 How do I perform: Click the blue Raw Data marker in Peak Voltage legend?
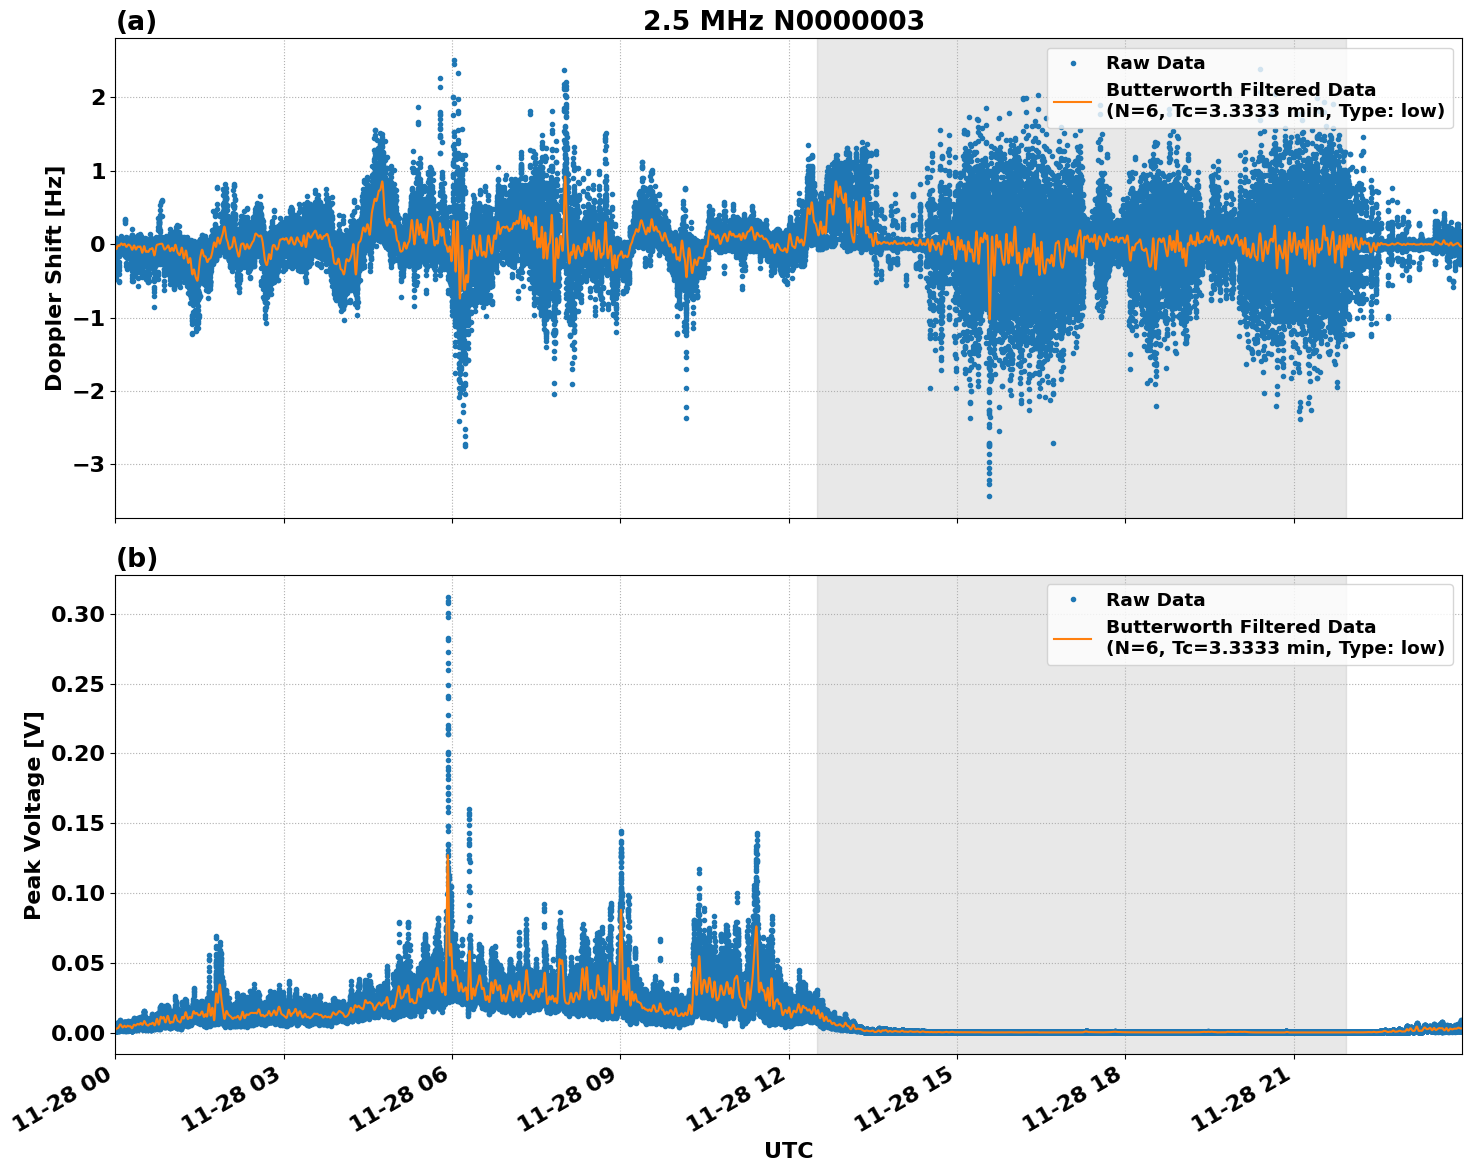pos(1073,601)
